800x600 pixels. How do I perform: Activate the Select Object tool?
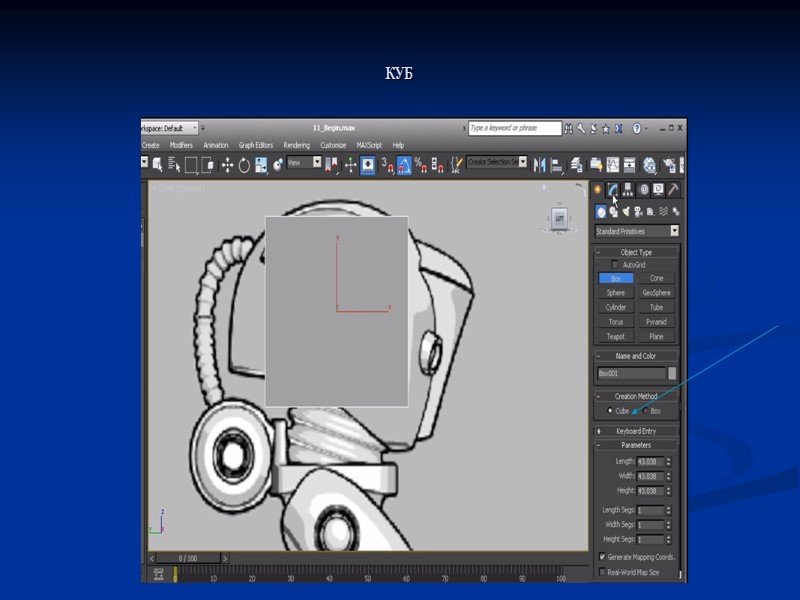[x=158, y=164]
